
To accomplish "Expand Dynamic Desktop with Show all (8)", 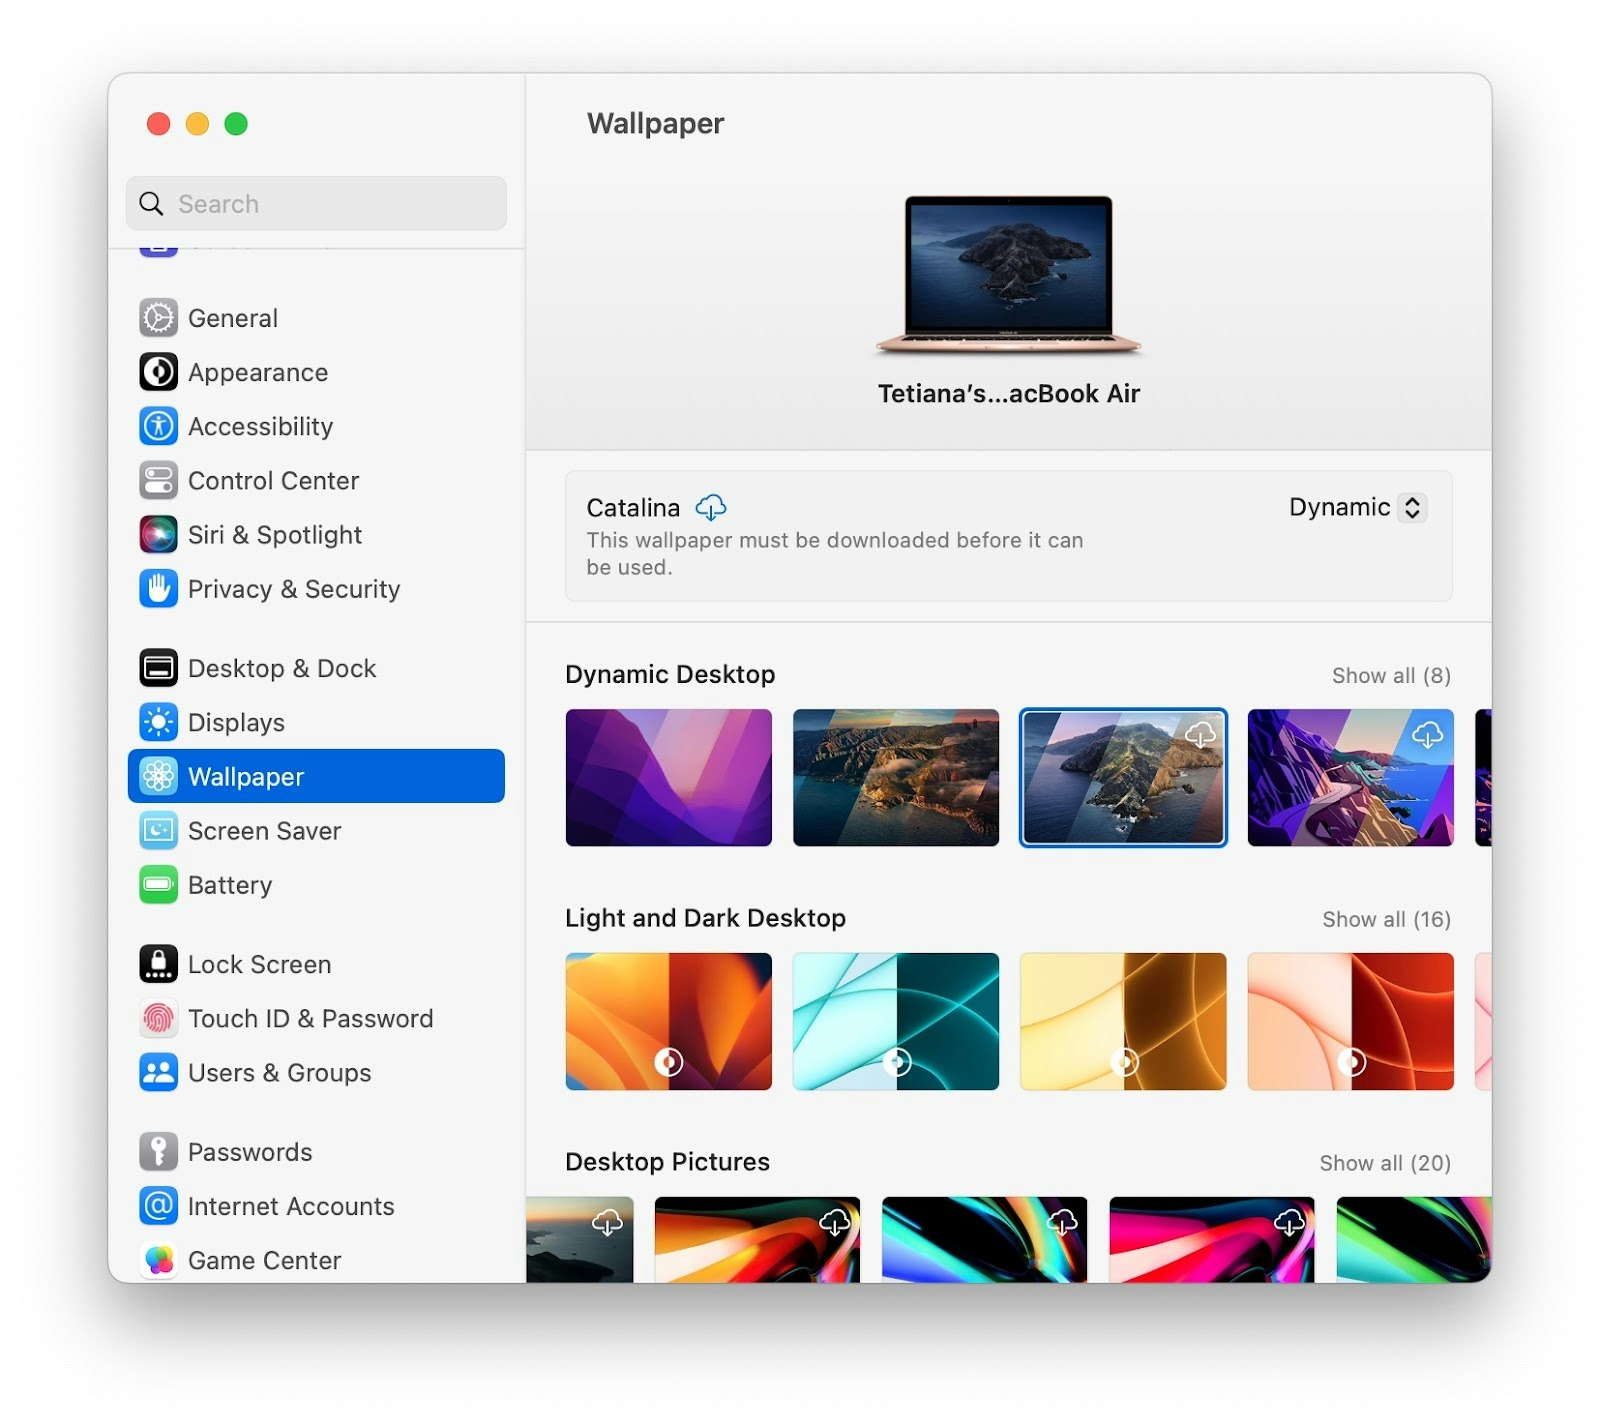I will [1390, 676].
